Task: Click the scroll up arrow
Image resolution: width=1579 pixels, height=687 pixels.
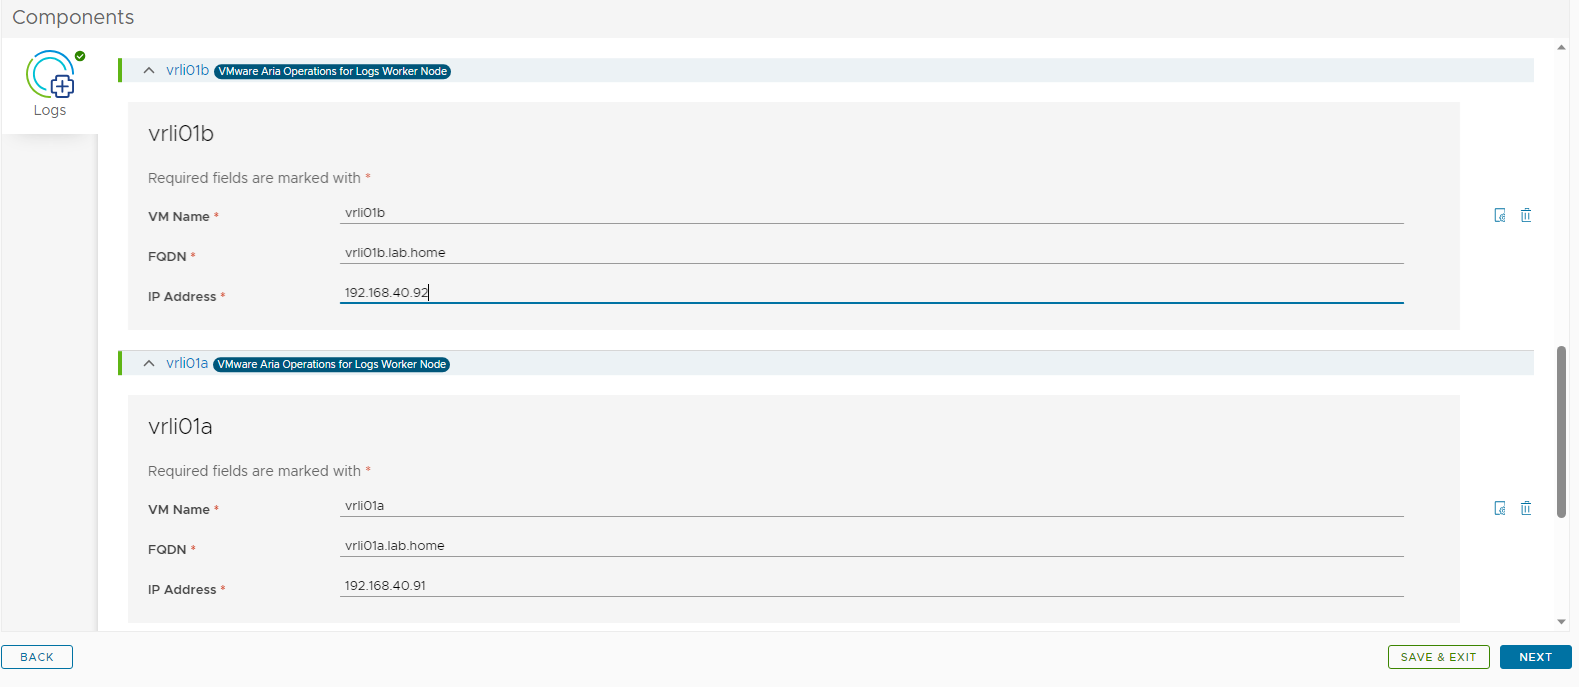Action: tap(1561, 47)
